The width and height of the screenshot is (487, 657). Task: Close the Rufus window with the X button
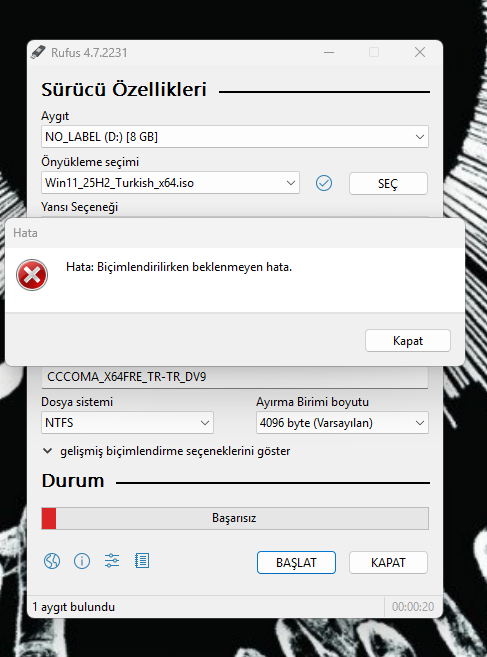tap(420, 52)
